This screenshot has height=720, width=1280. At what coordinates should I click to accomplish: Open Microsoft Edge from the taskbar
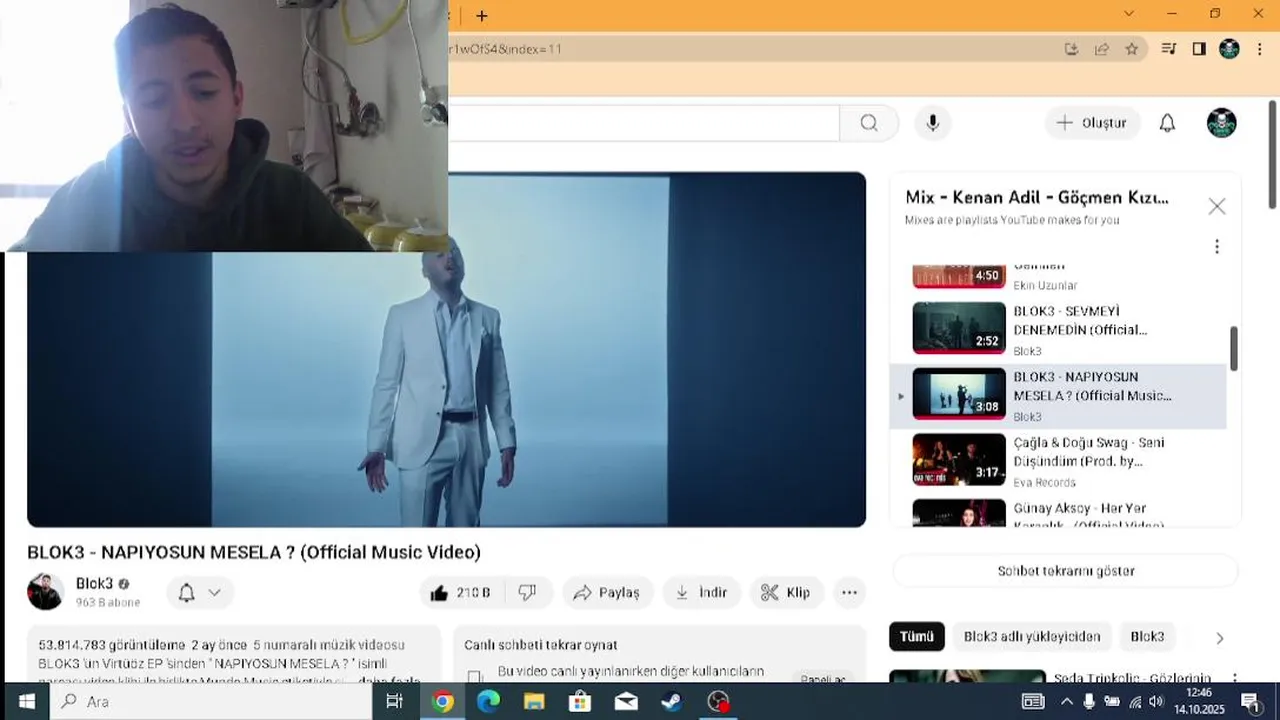click(488, 701)
